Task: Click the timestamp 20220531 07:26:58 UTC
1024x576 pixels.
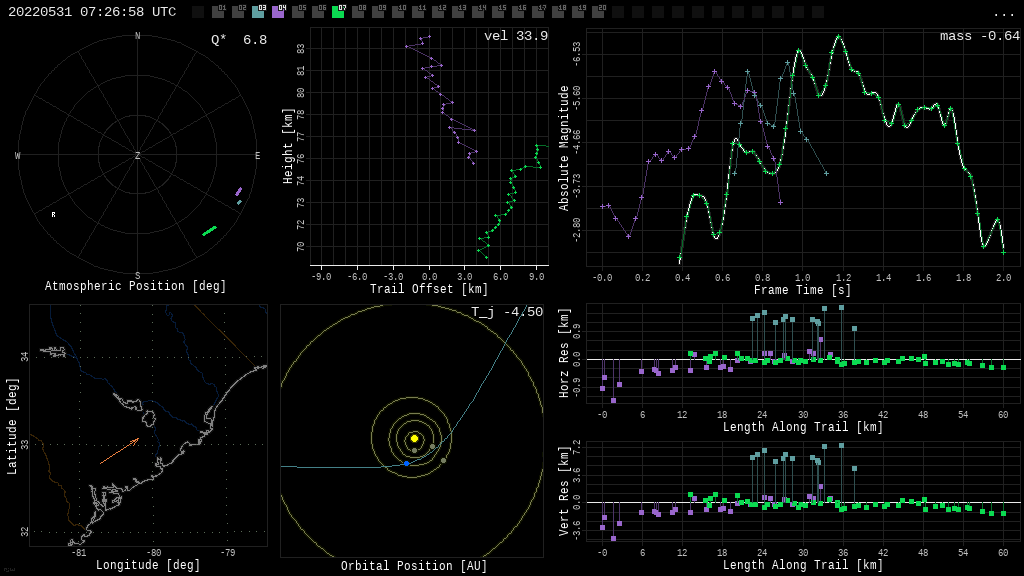Action: (x=92, y=12)
